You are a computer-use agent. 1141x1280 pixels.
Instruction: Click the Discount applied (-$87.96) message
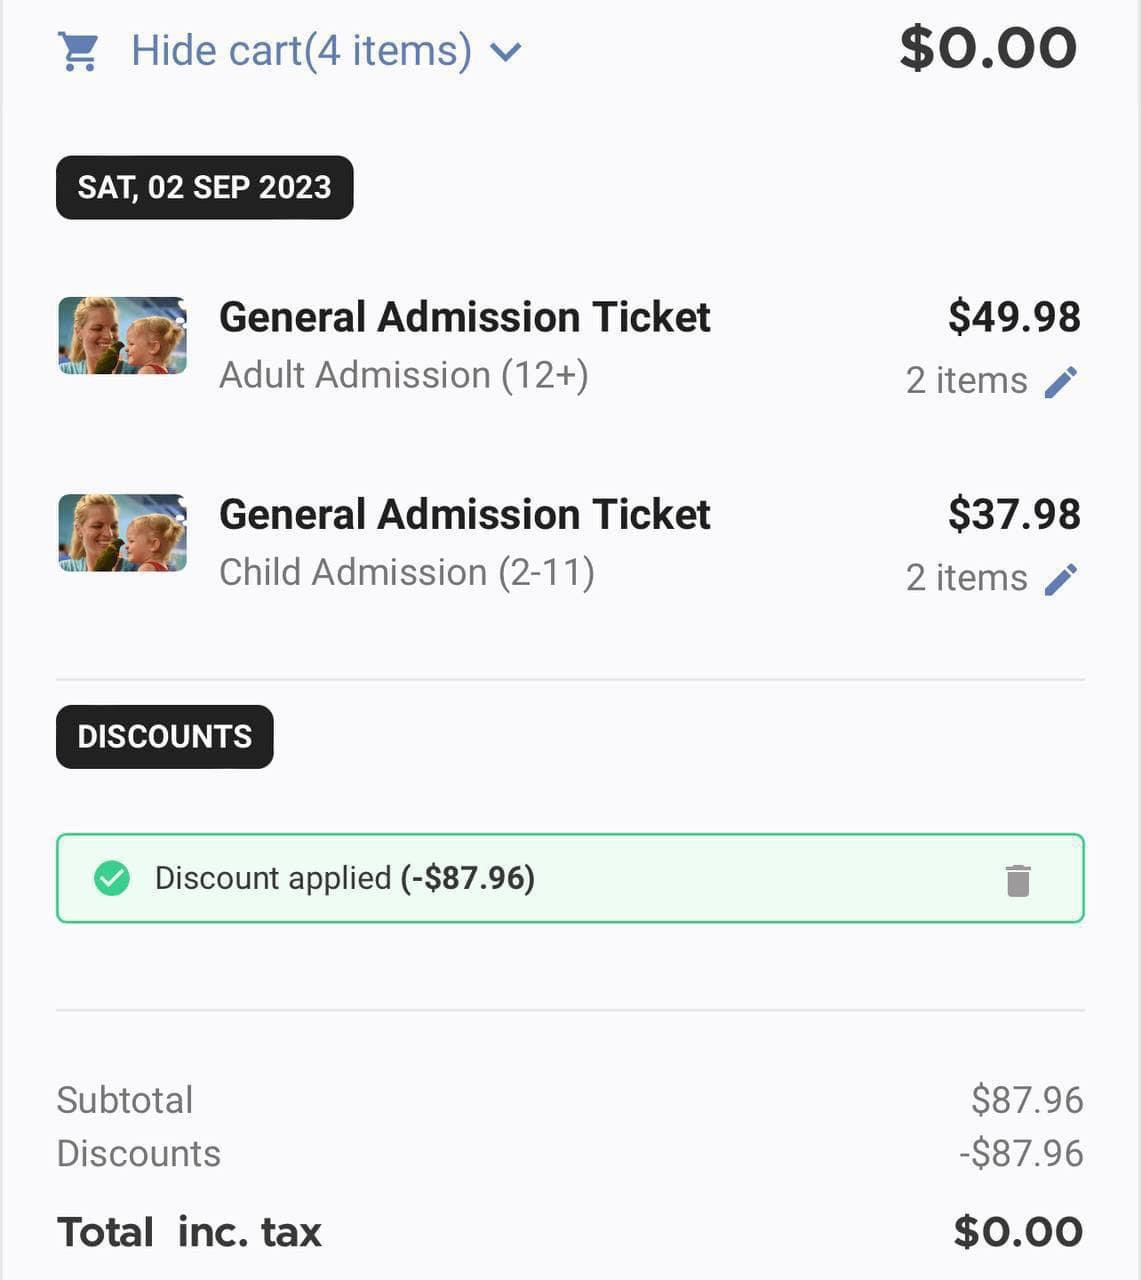coord(344,878)
